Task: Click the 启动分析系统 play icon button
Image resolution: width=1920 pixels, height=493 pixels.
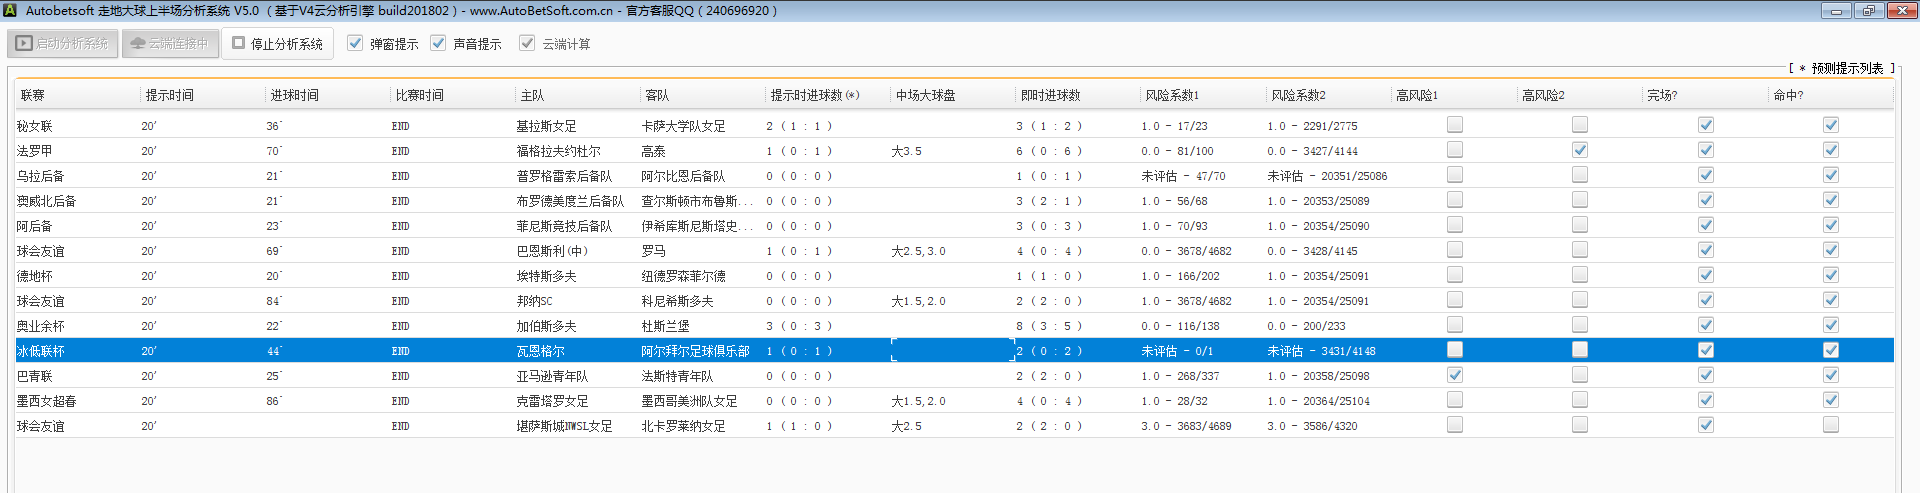Action: coord(63,44)
